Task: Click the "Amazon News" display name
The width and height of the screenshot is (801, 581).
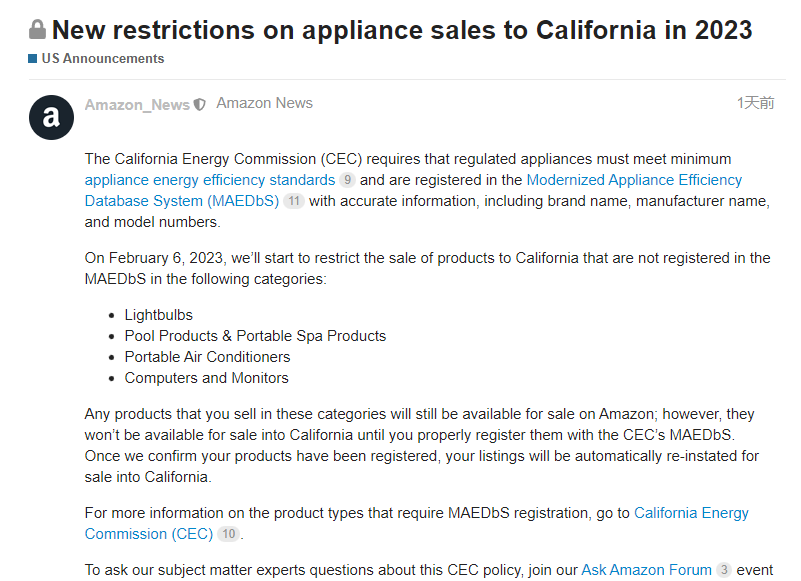Action: (x=264, y=103)
